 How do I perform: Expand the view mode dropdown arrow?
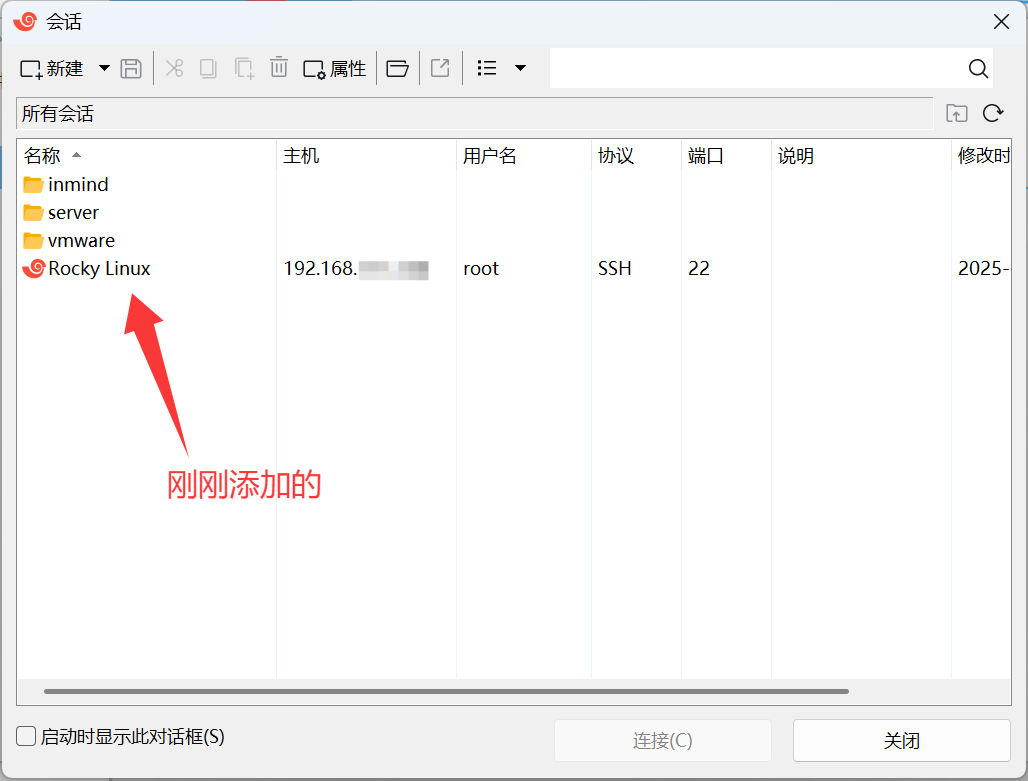pyautogui.click(x=520, y=68)
